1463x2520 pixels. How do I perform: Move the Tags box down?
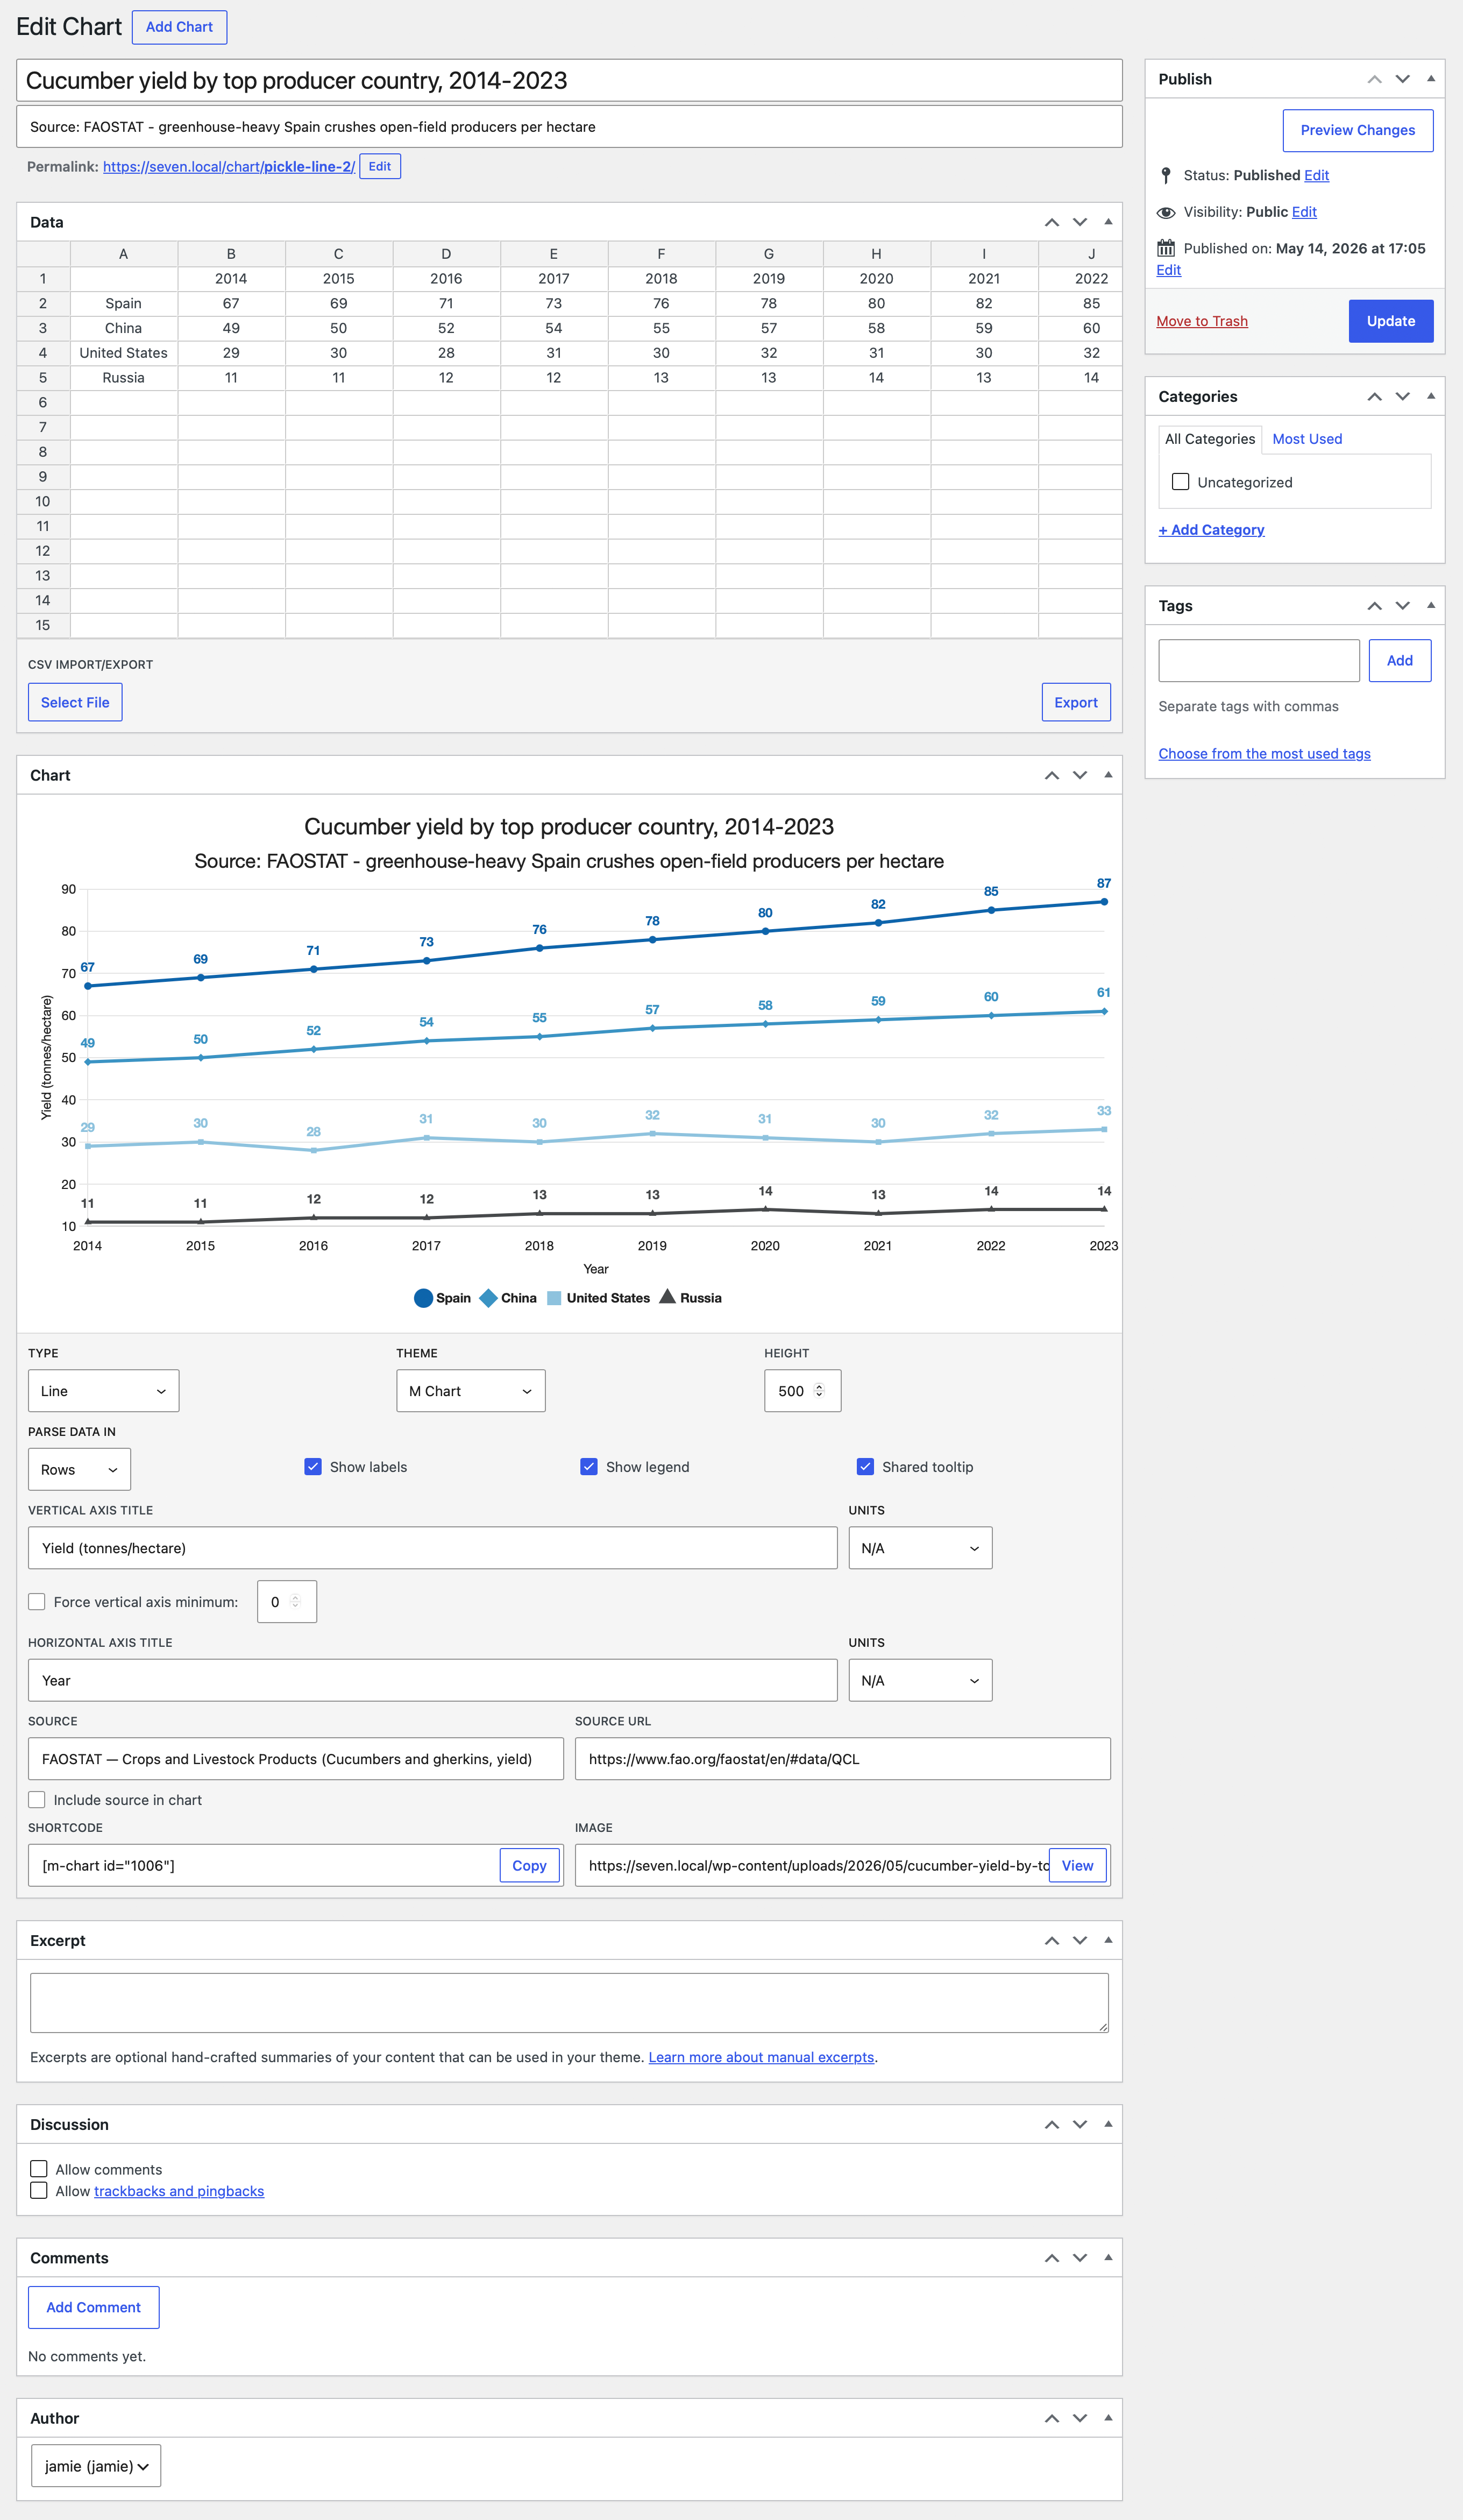[1403, 606]
